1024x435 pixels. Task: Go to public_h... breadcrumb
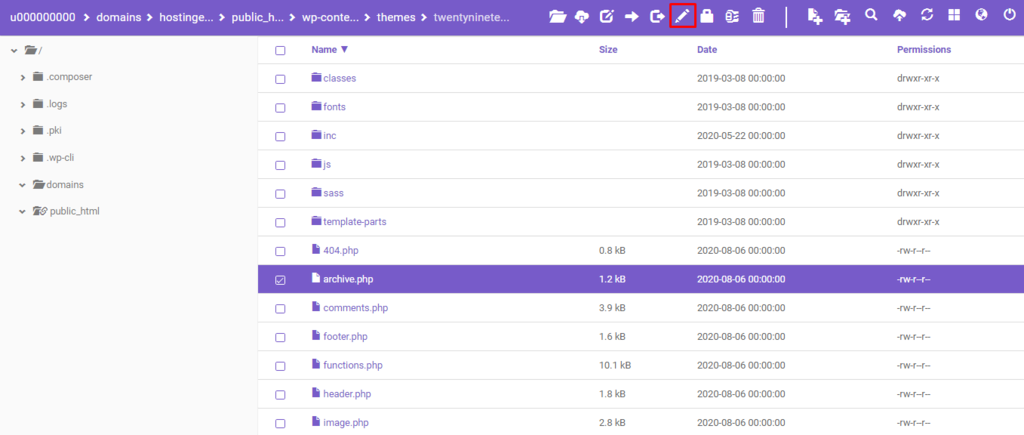click(x=257, y=17)
